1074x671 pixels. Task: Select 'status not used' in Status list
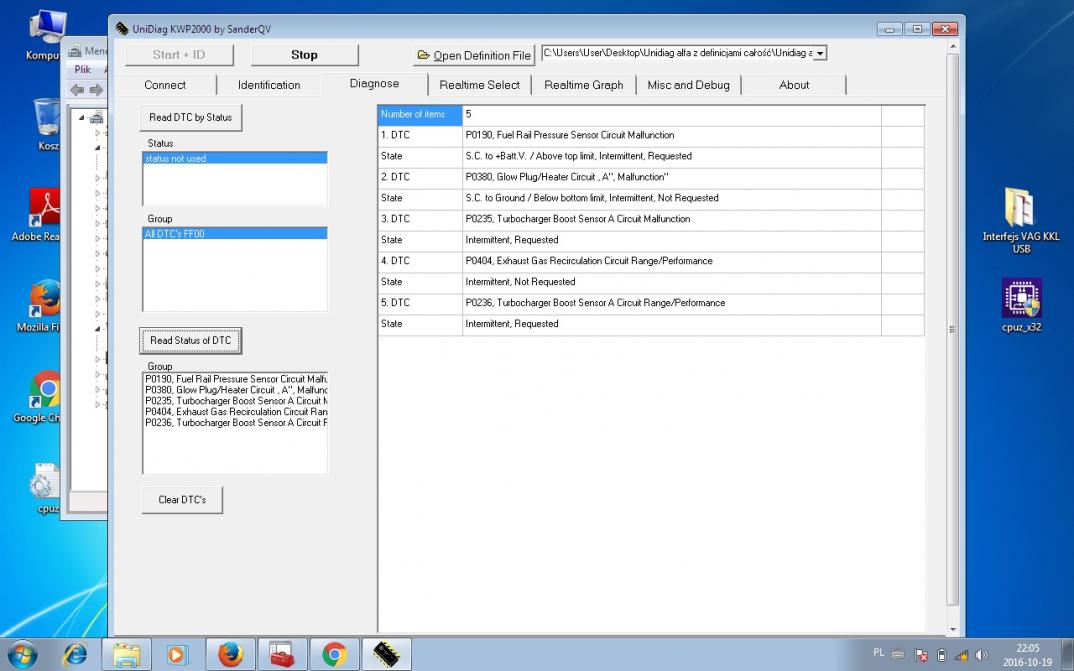click(235, 158)
